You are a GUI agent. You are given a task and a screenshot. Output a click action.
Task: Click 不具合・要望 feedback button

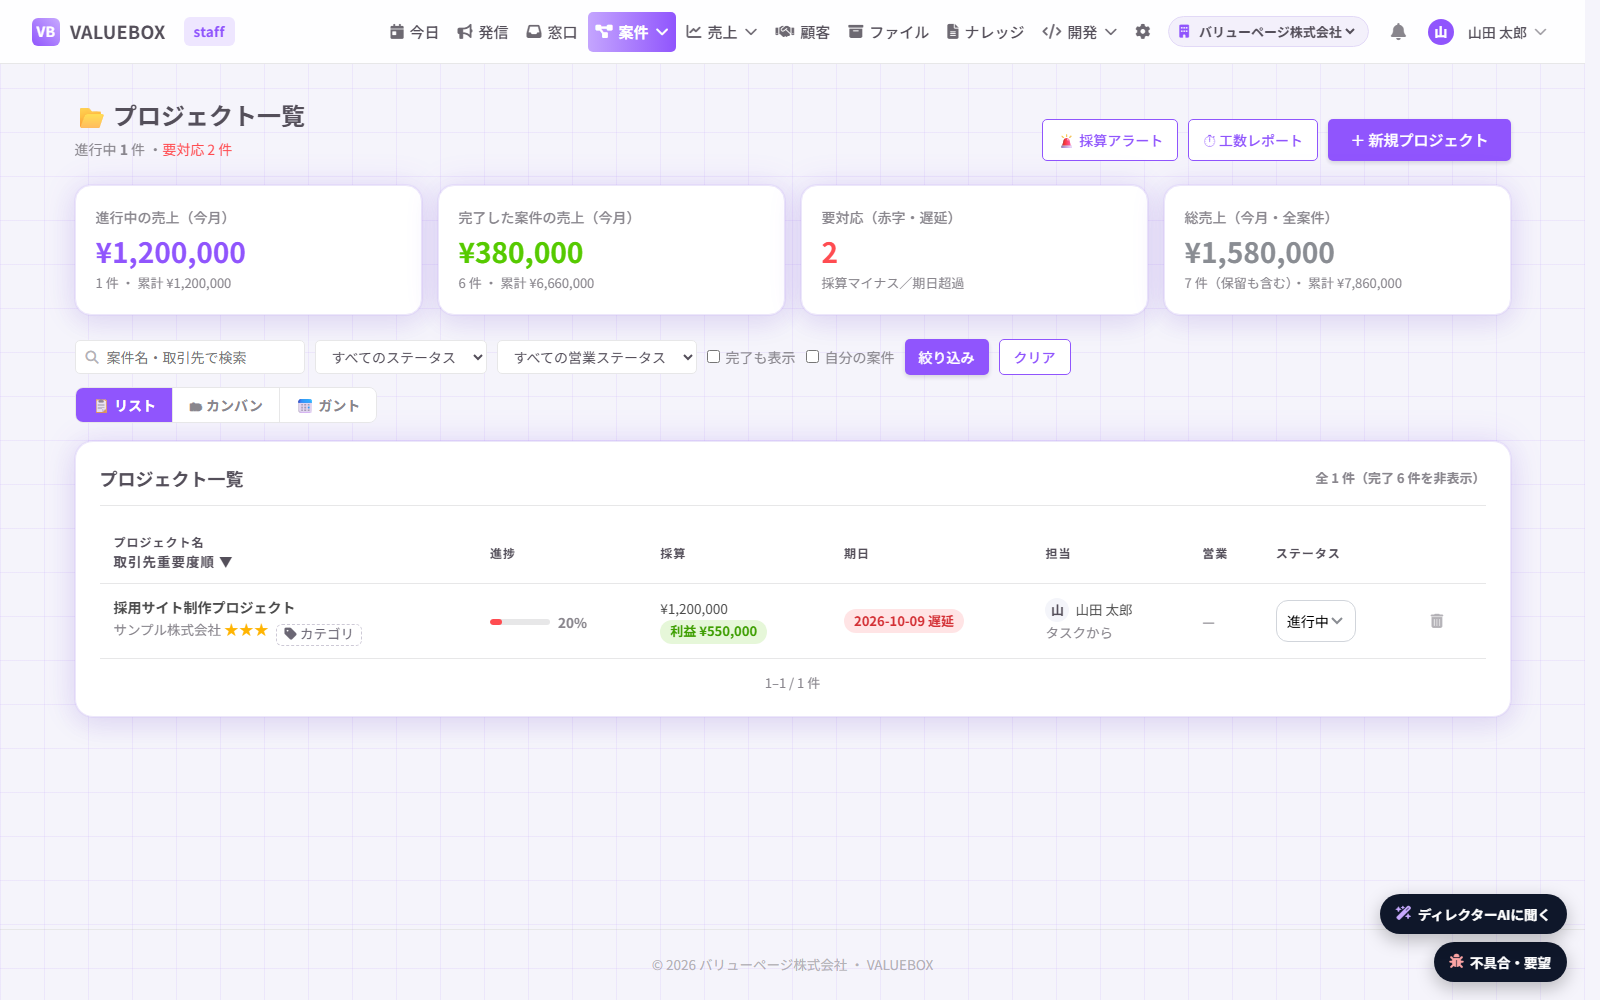tap(1500, 962)
